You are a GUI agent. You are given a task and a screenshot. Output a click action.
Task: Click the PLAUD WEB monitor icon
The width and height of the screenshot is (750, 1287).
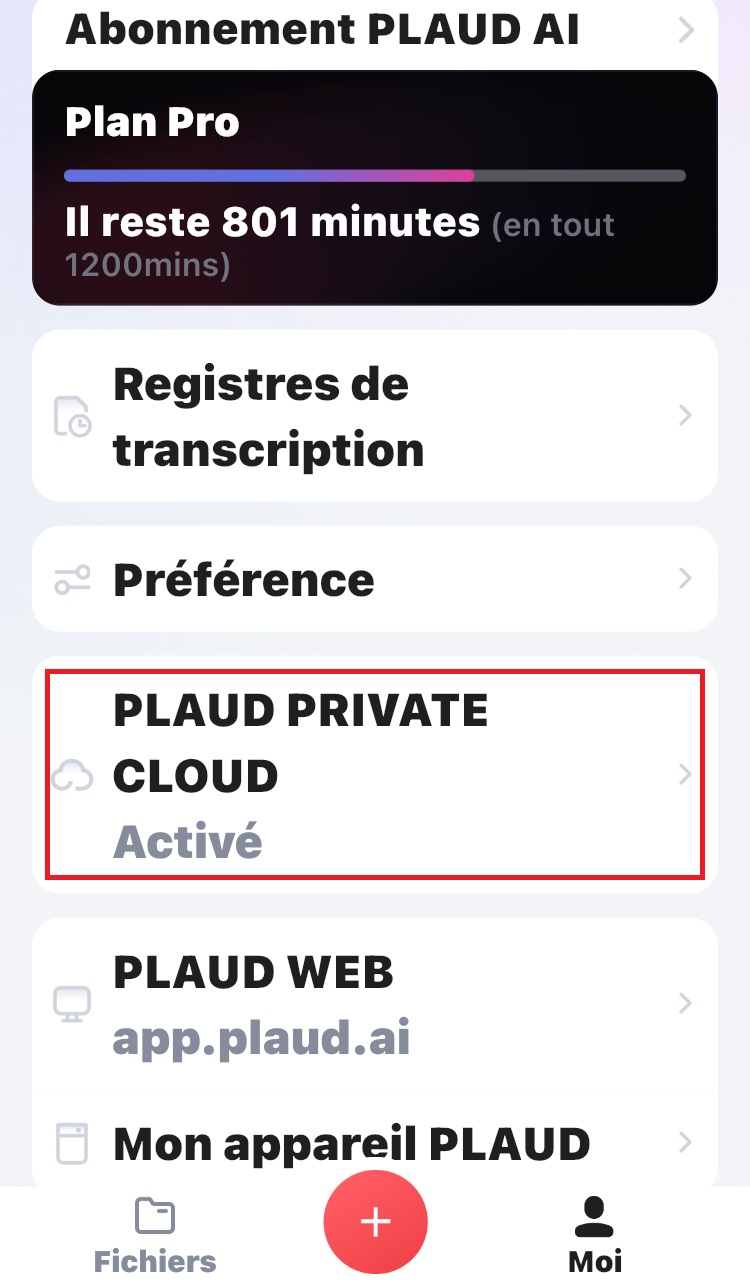point(72,1004)
